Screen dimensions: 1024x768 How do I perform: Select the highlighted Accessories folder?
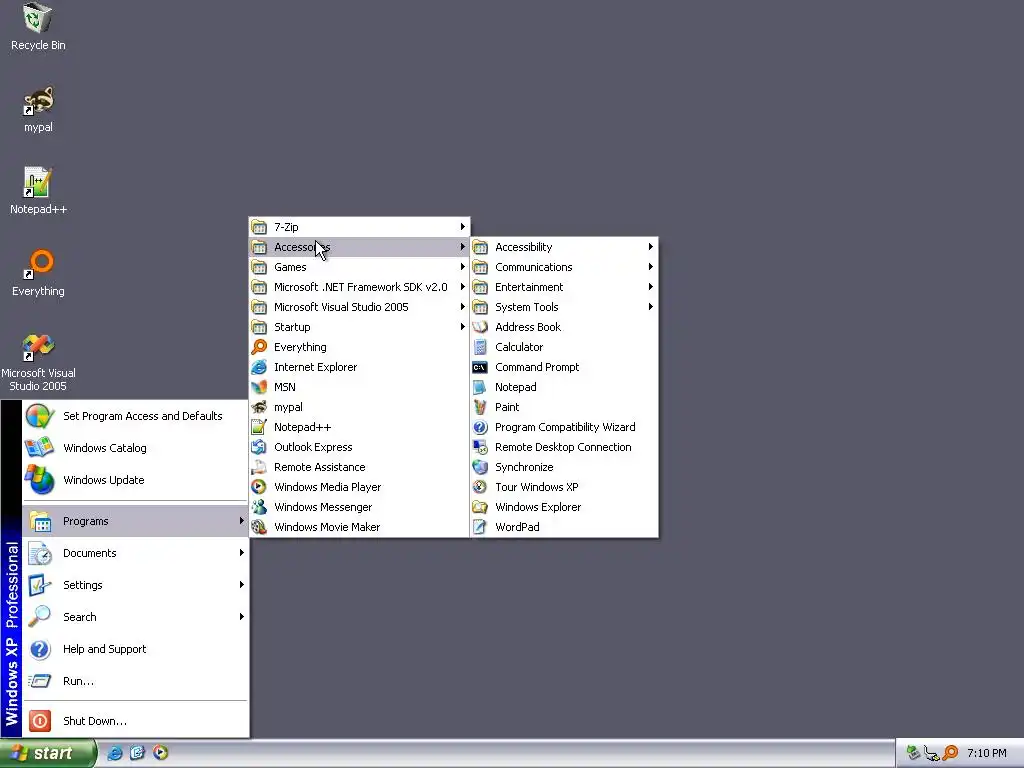(x=359, y=247)
